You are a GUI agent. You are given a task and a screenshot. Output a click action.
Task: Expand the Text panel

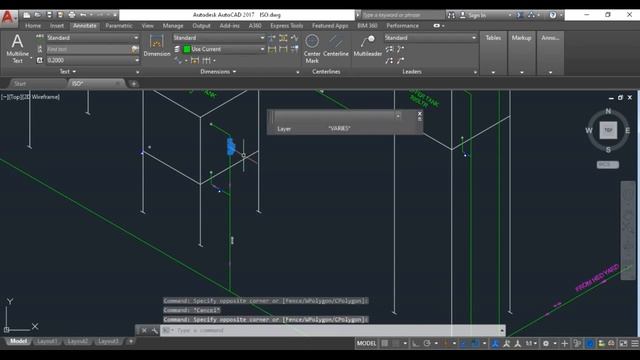point(68,71)
